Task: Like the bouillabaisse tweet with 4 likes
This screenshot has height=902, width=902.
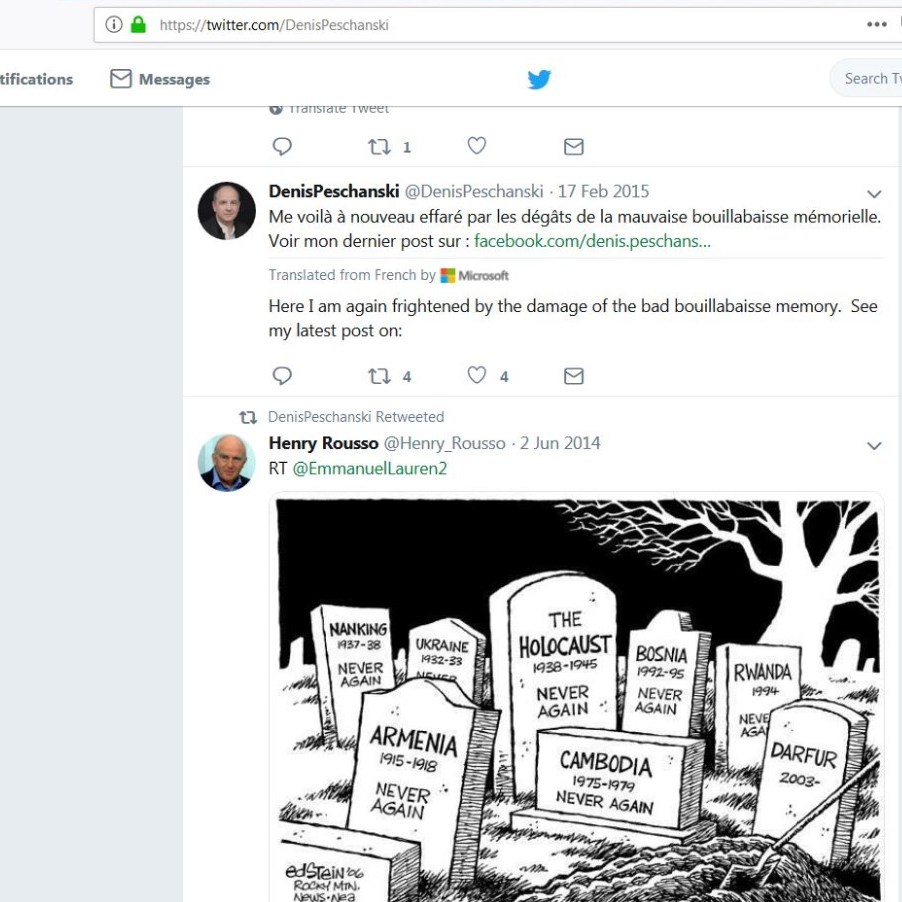Action: [x=476, y=375]
